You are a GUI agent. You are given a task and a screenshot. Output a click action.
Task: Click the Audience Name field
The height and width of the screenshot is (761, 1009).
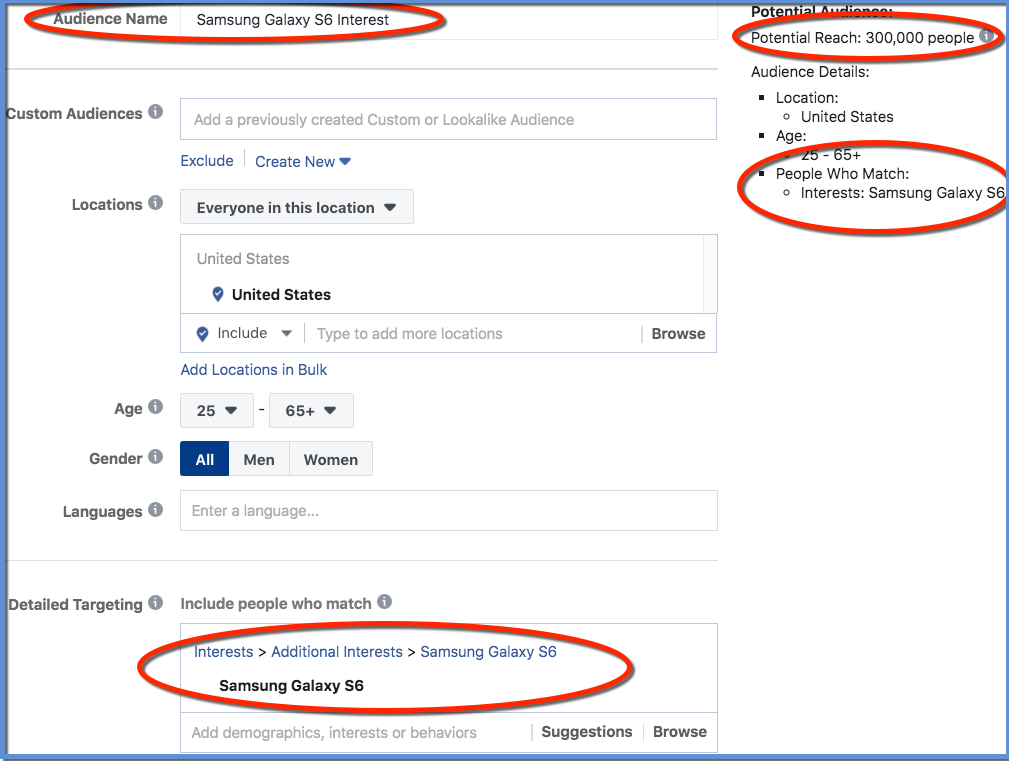(x=449, y=21)
